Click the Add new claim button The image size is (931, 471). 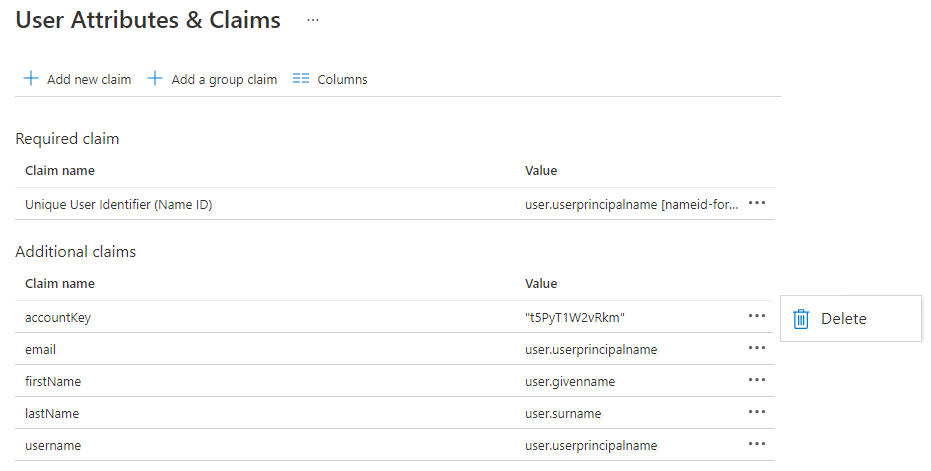pyautogui.click(x=88, y=79)
